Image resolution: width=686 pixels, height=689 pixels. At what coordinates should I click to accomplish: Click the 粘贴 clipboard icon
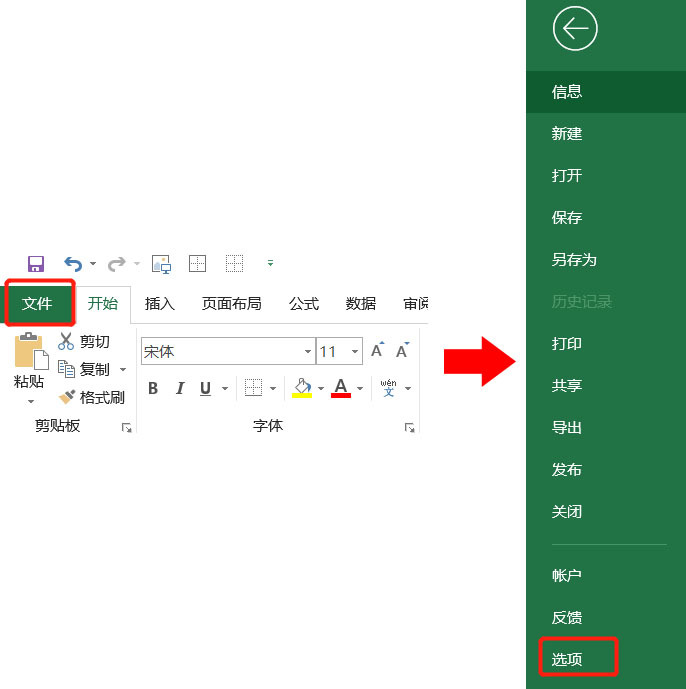(x=31, y=351)
